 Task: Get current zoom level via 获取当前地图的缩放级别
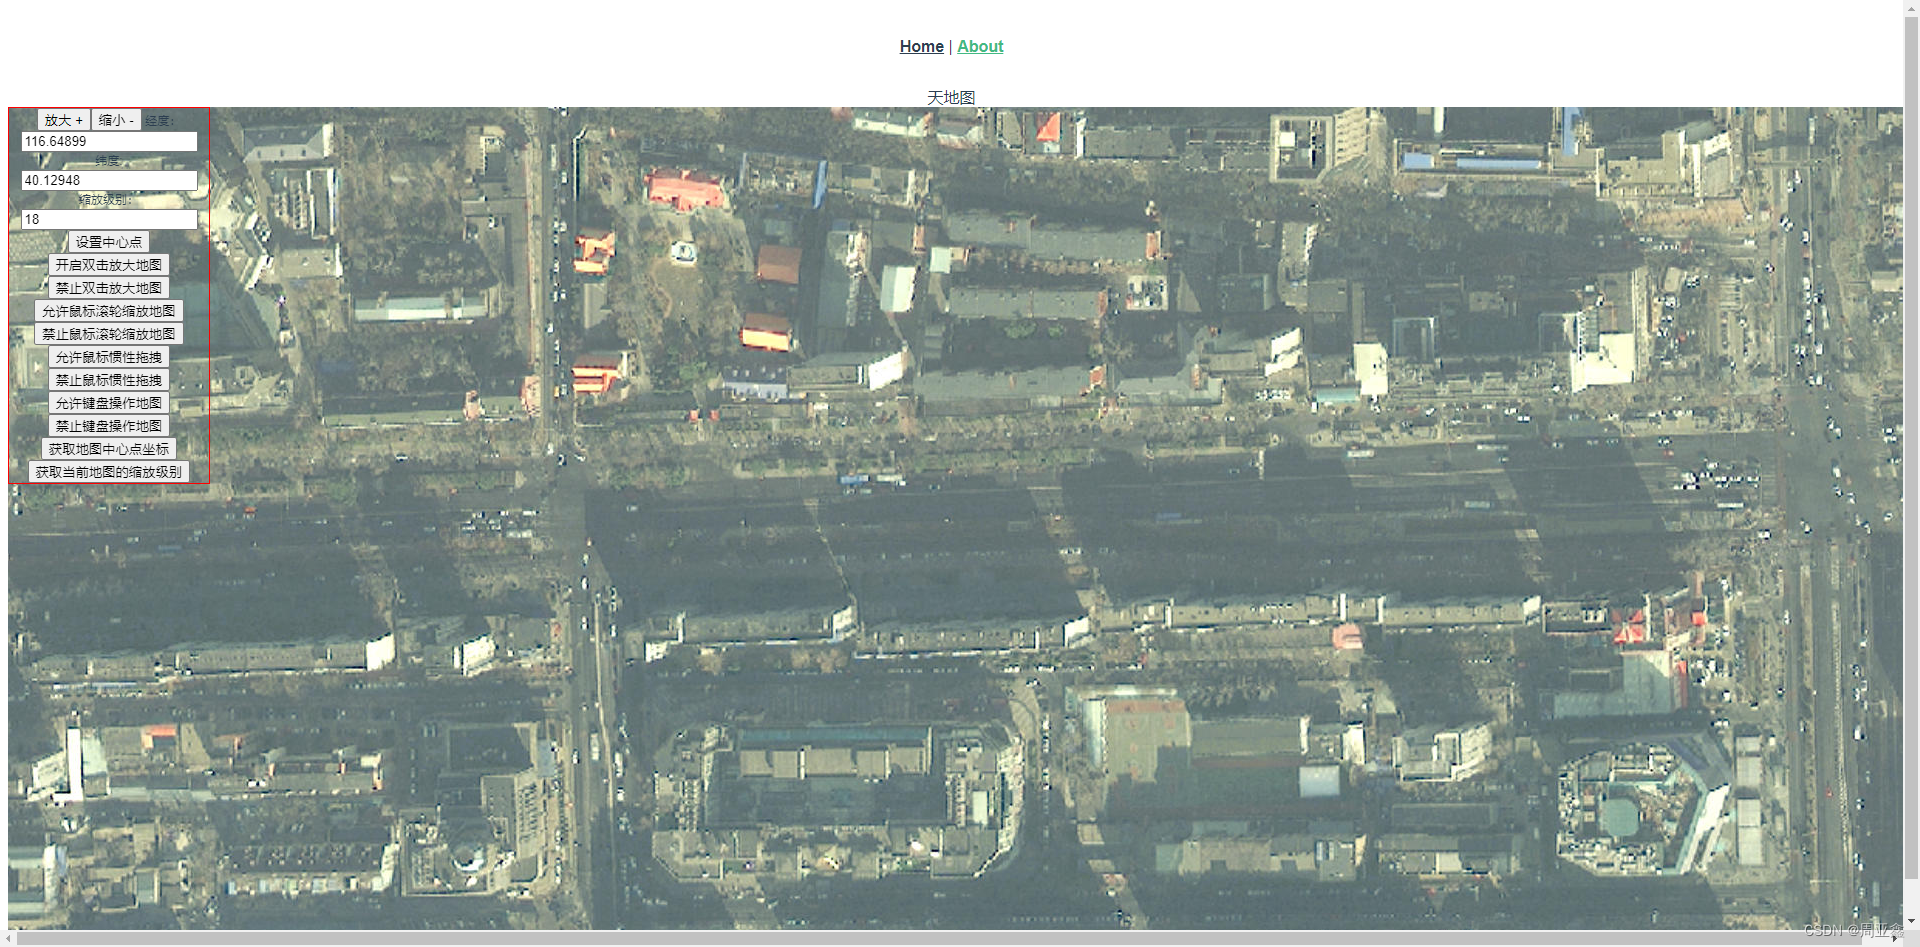[109, 472]
